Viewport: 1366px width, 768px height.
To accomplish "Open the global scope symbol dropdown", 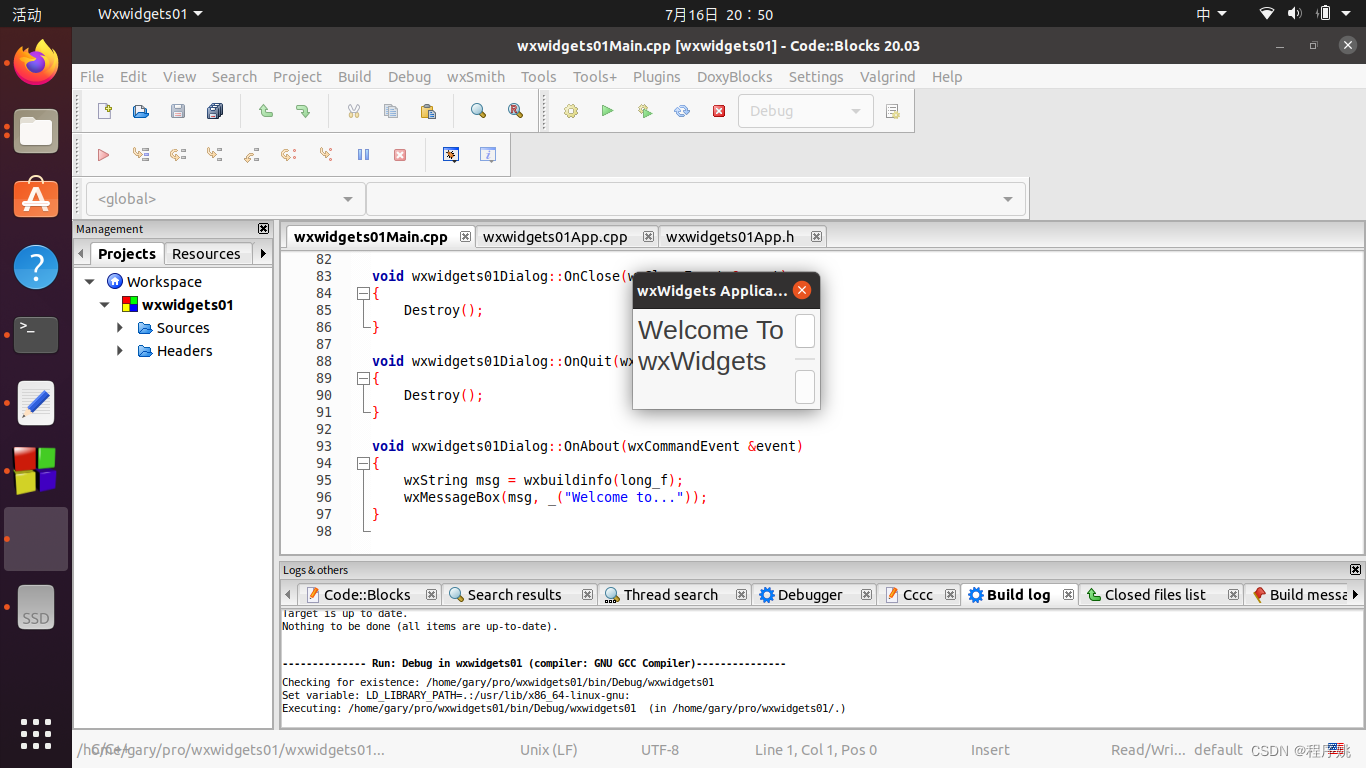I will click(x=347, y=198).
